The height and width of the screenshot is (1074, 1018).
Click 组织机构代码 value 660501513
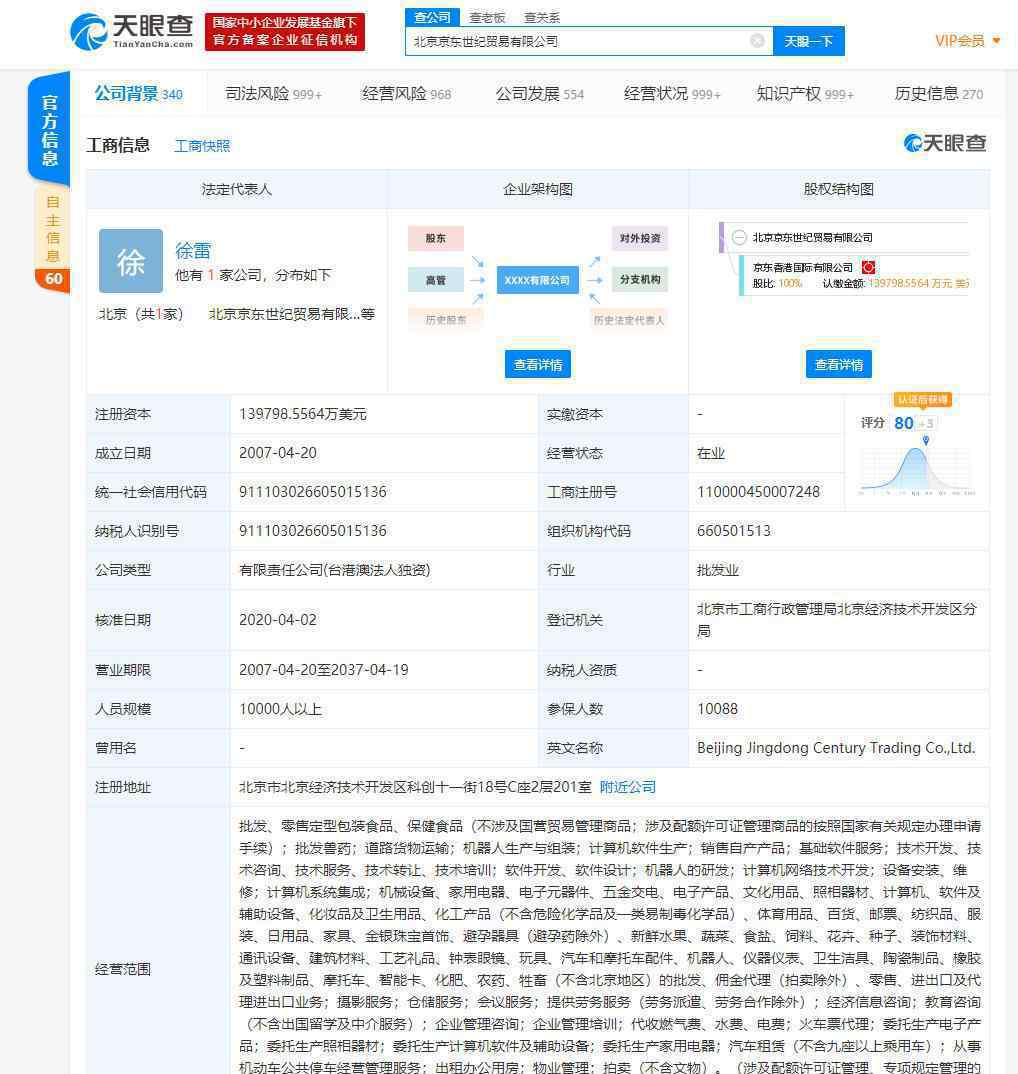734,531
